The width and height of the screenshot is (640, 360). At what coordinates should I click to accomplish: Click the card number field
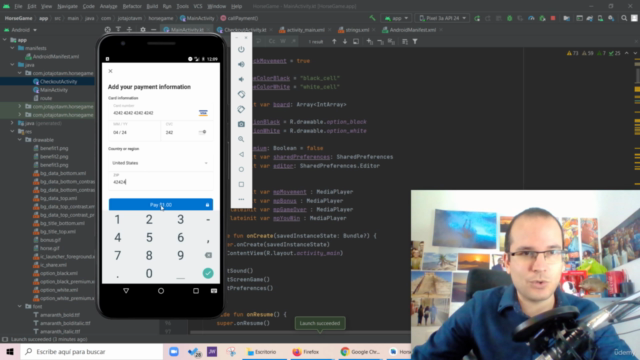161,111
